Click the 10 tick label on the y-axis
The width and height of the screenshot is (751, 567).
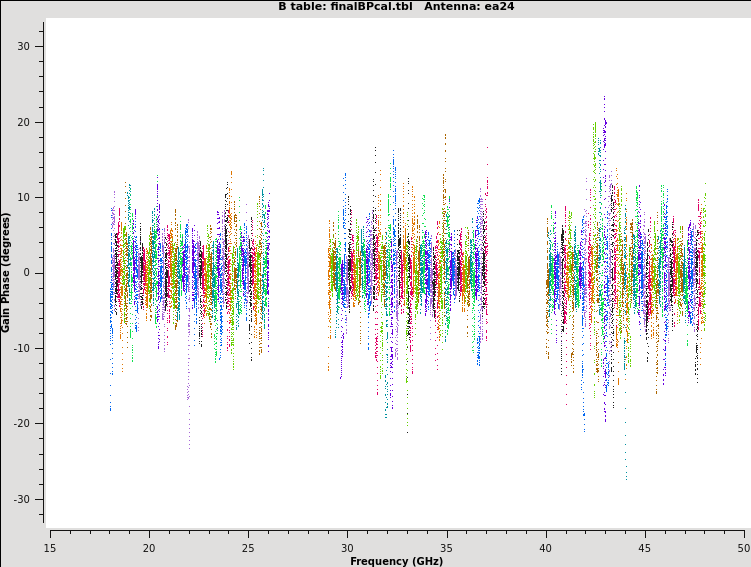click(x=24, y=198)
